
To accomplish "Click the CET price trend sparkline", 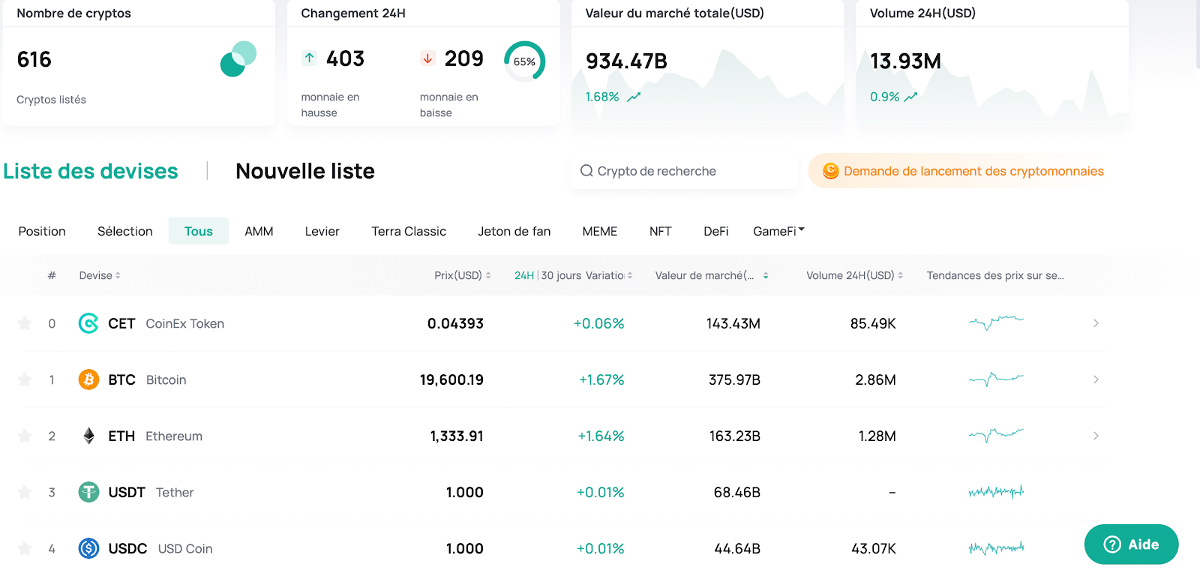I will point(996,322).
